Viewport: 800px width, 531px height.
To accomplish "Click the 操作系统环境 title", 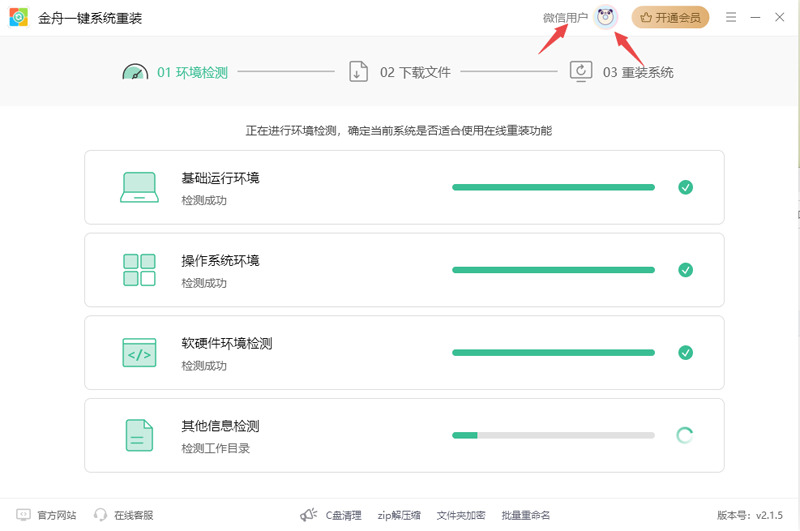I will (220, 261).
